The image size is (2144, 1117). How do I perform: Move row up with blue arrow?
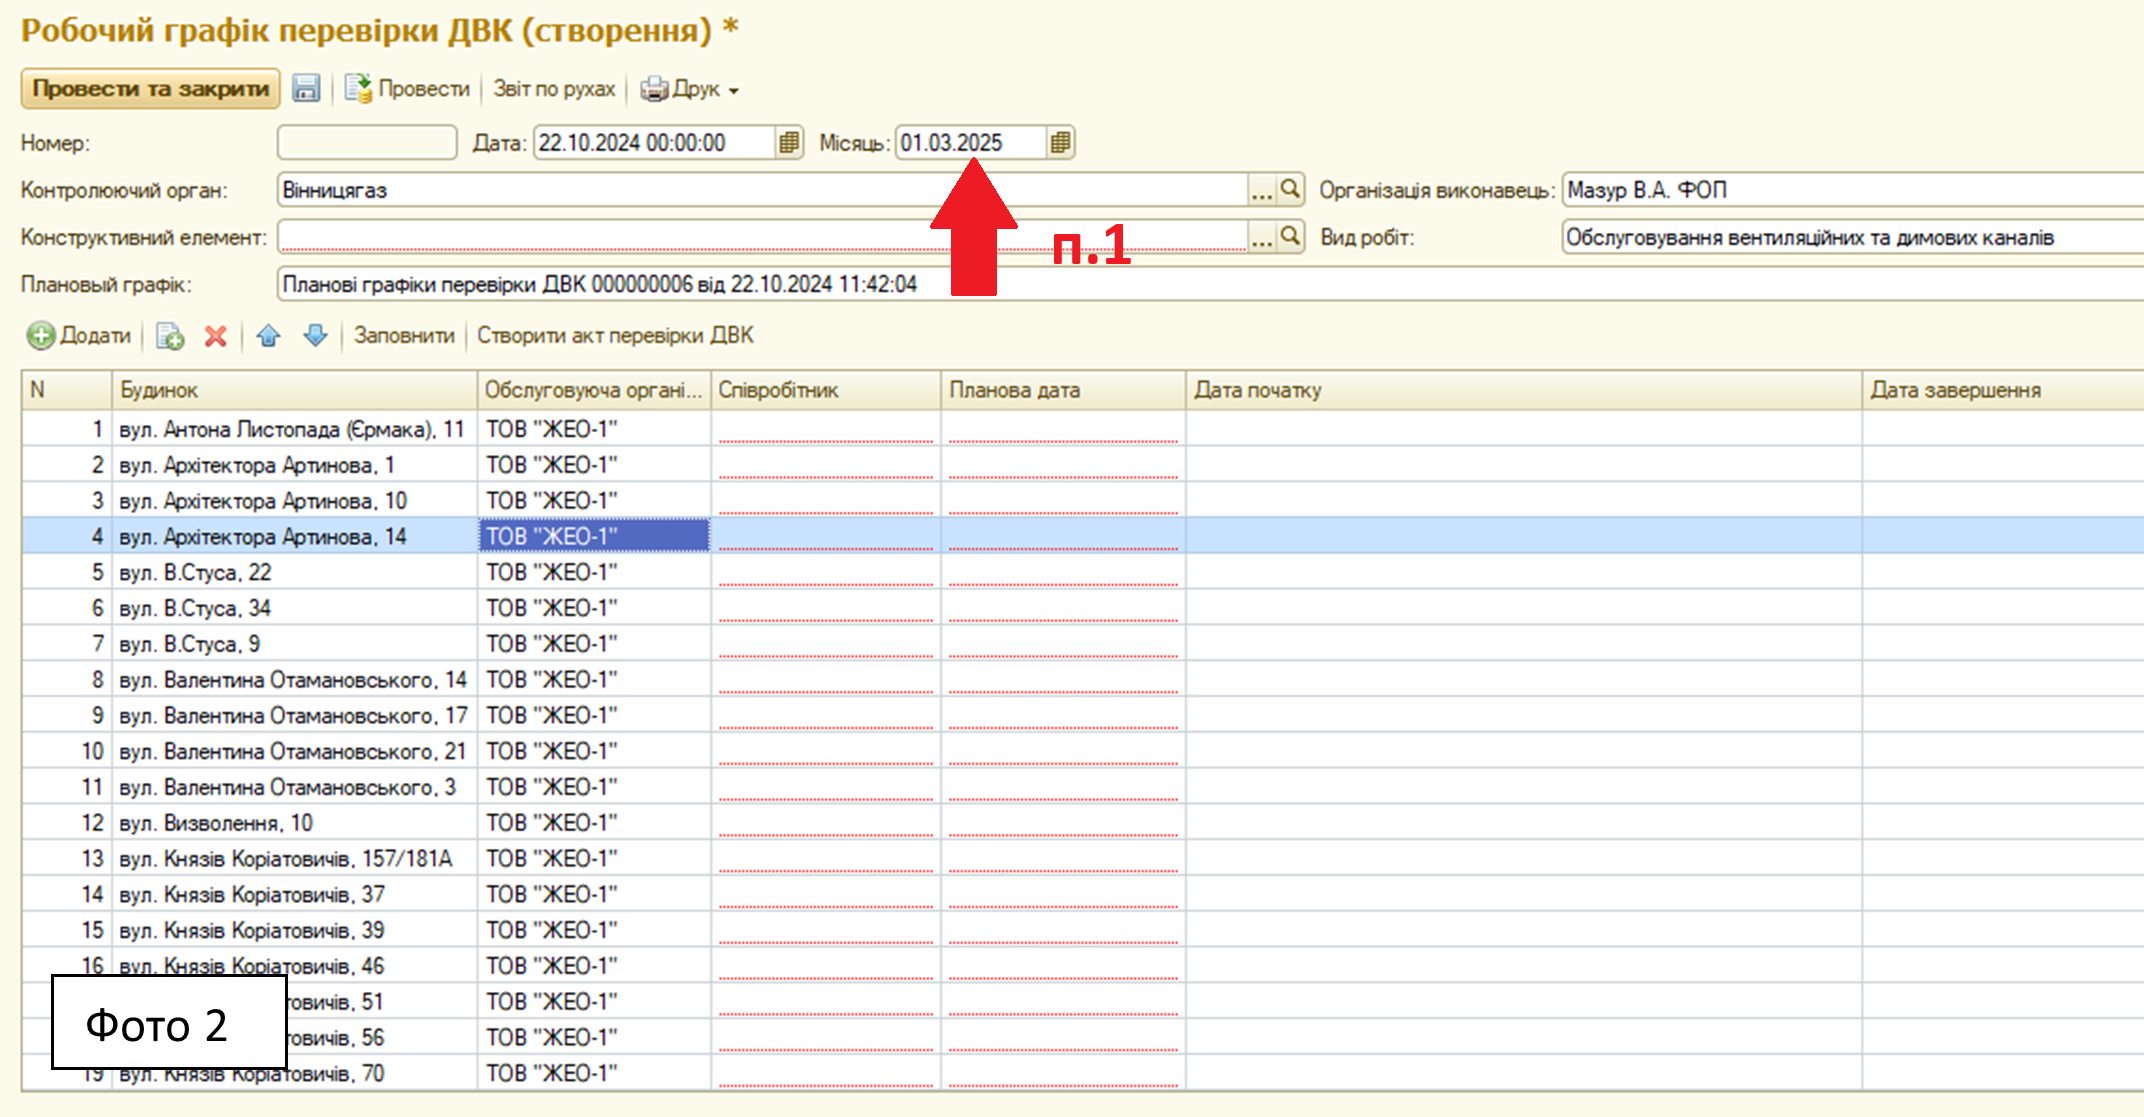click(268, 336)
